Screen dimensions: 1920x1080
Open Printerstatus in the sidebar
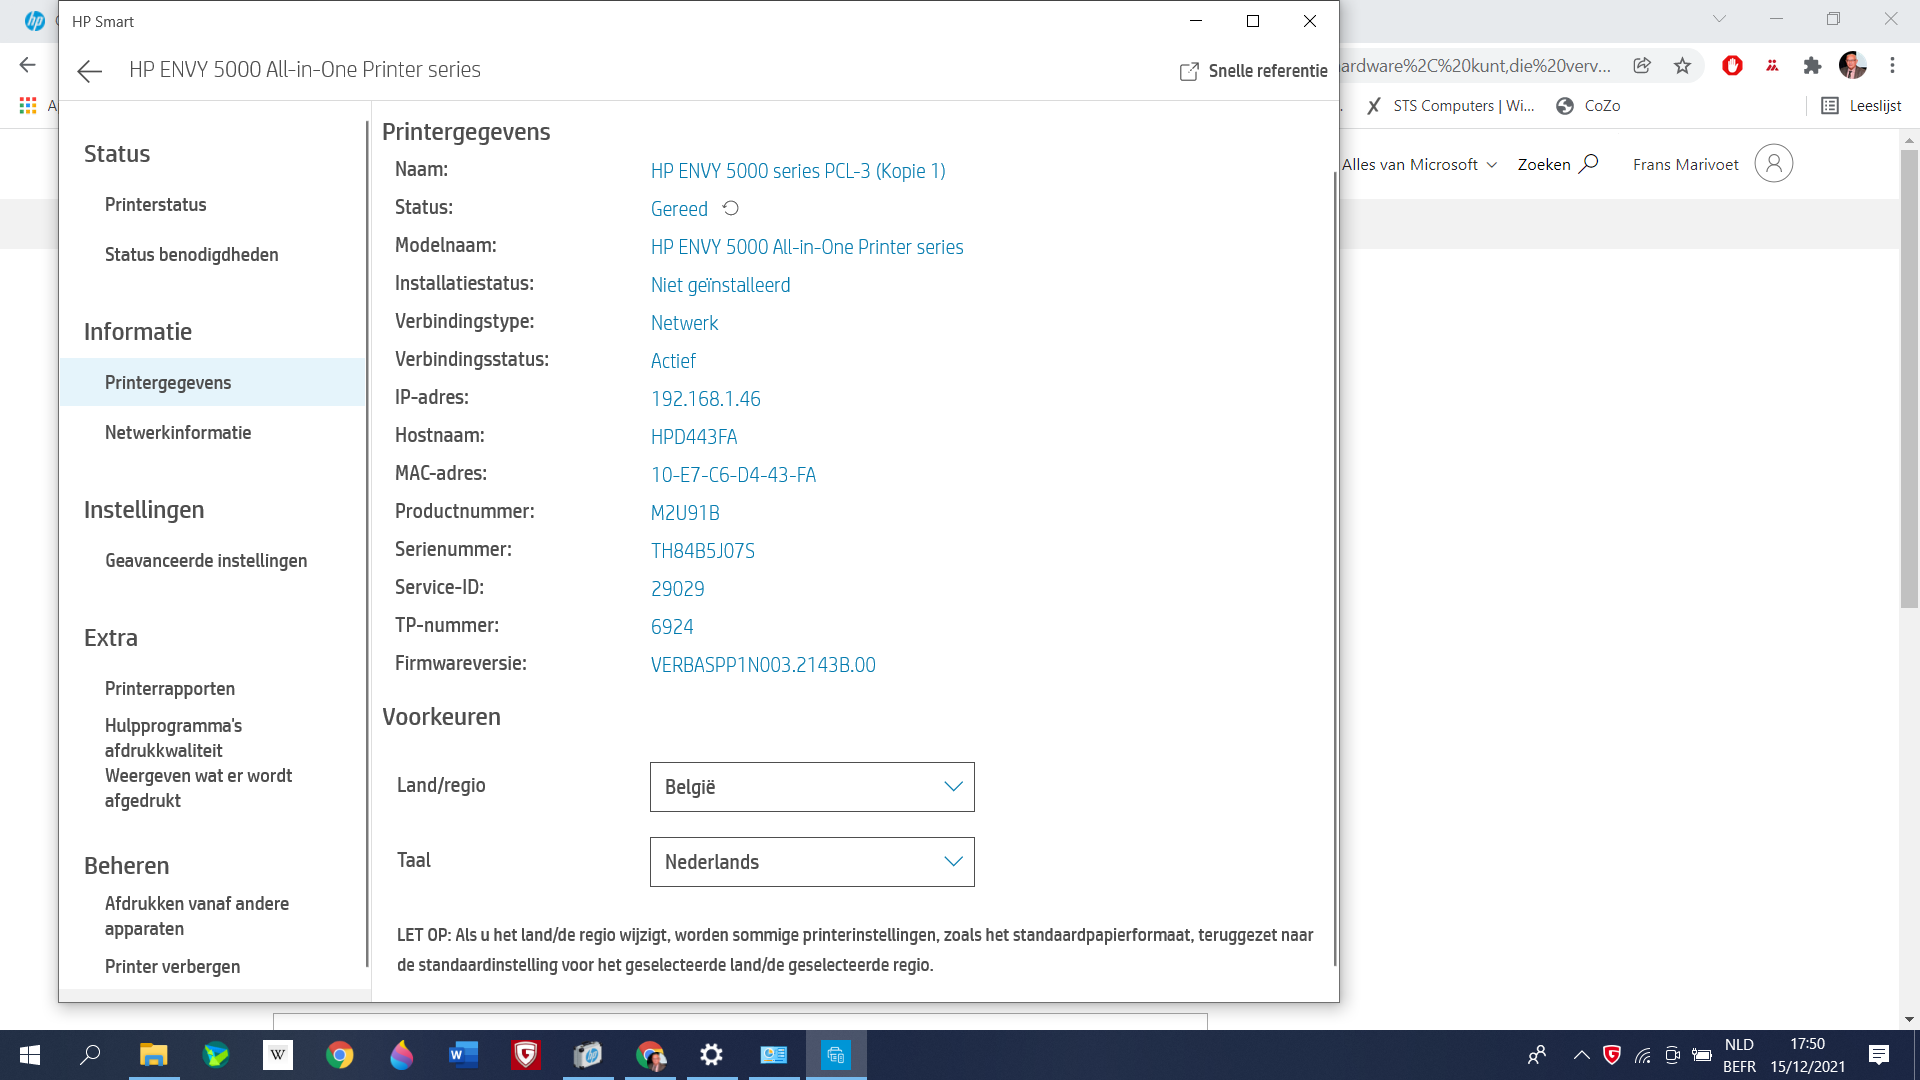(155, 204)
